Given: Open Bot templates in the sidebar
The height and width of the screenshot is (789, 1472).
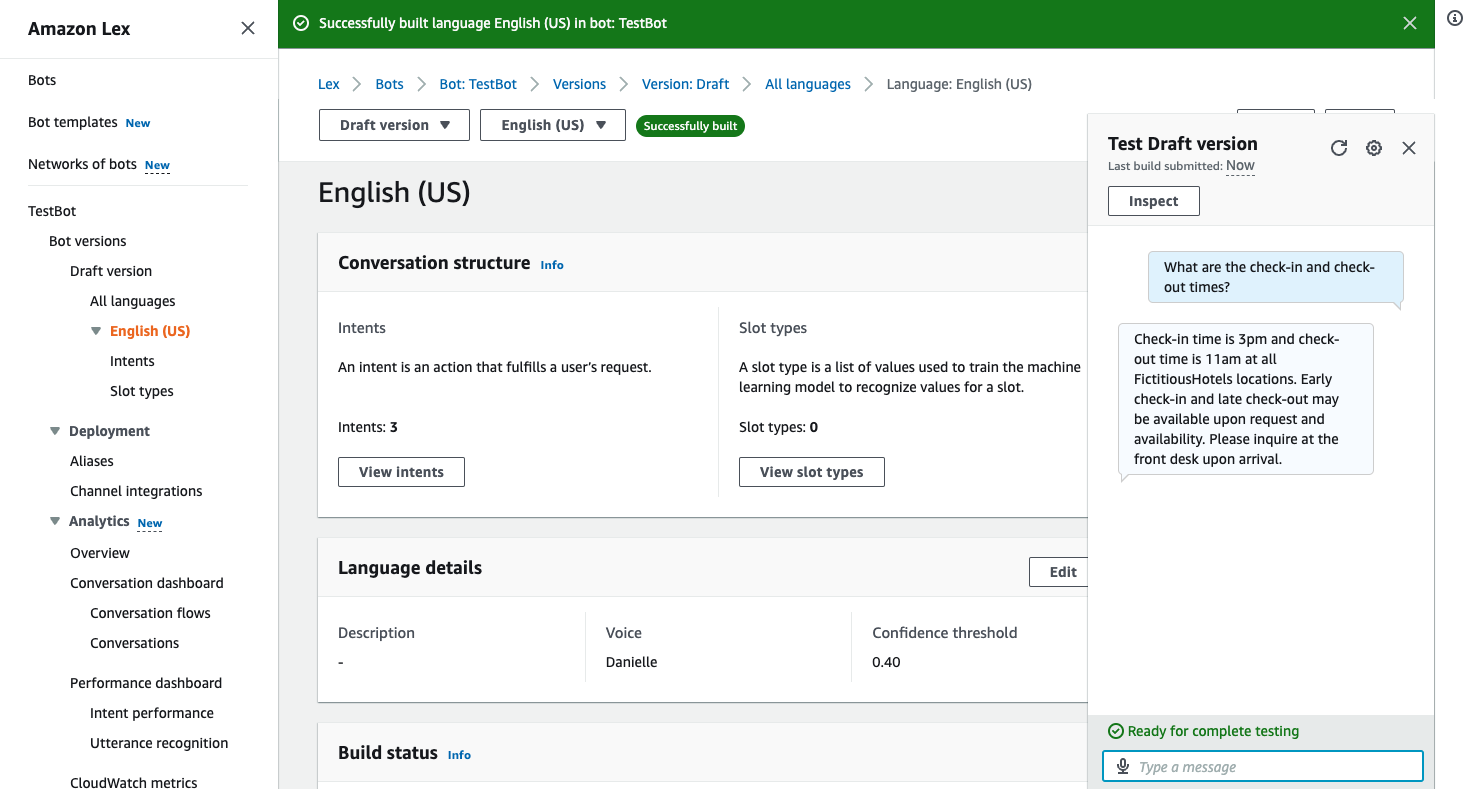Looking at the screenshot, I should 73,122.
